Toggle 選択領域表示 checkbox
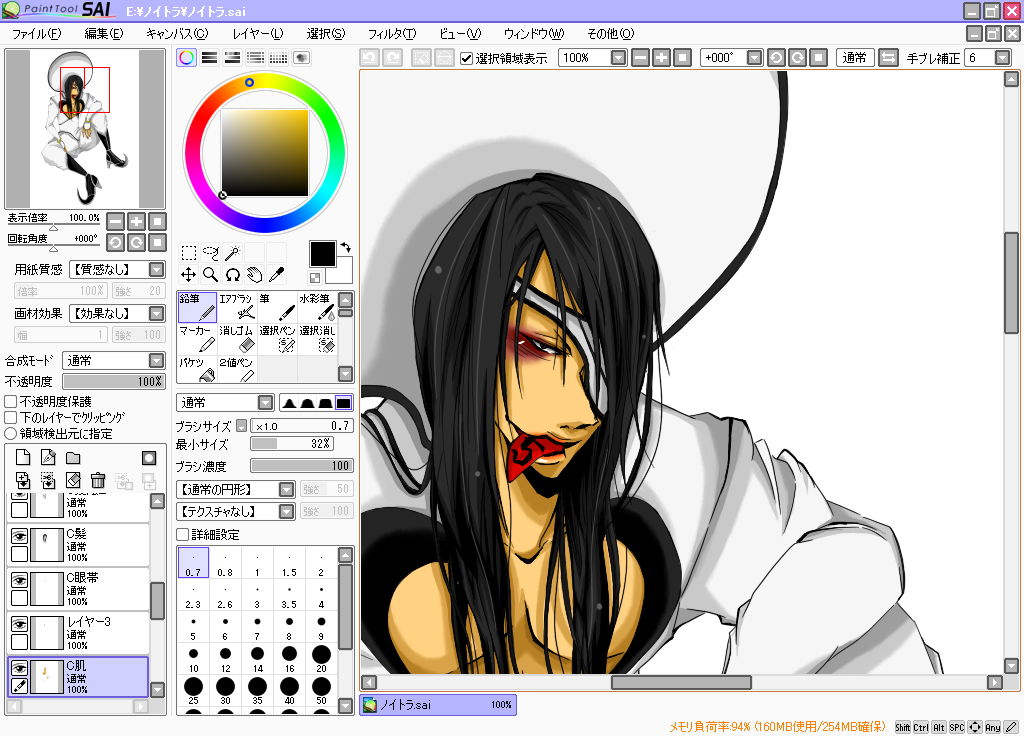Image resolution: width=1025 pixels, height=736 pixels. coord(466,58)
